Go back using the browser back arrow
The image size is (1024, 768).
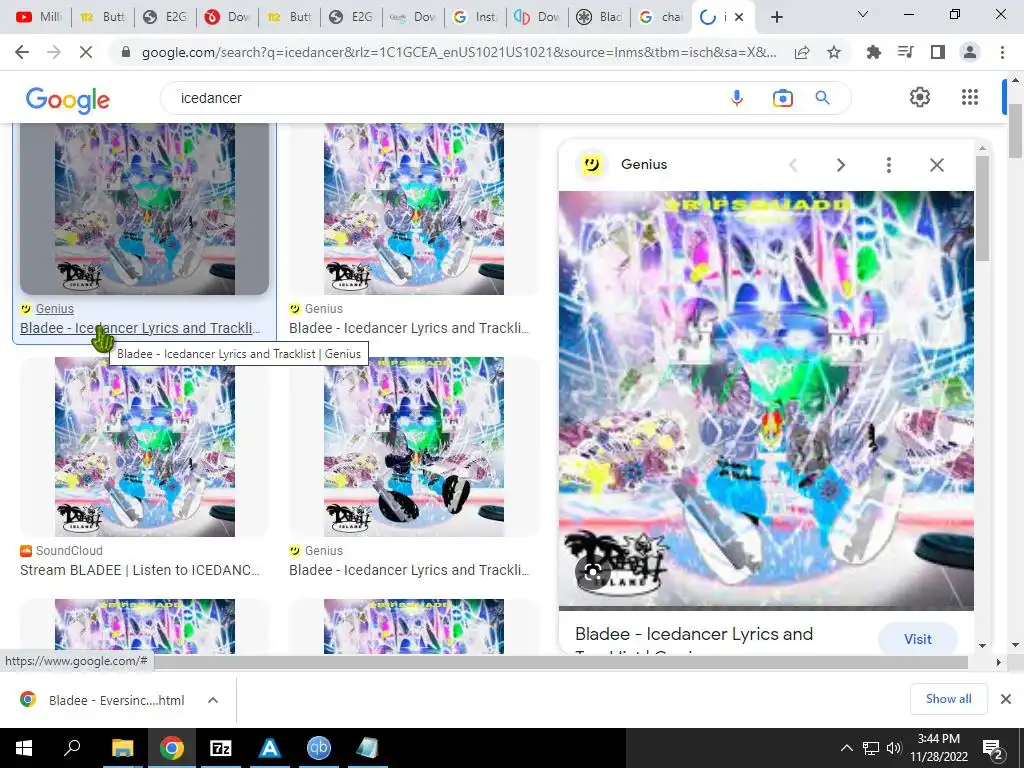(x=22, y=52)
